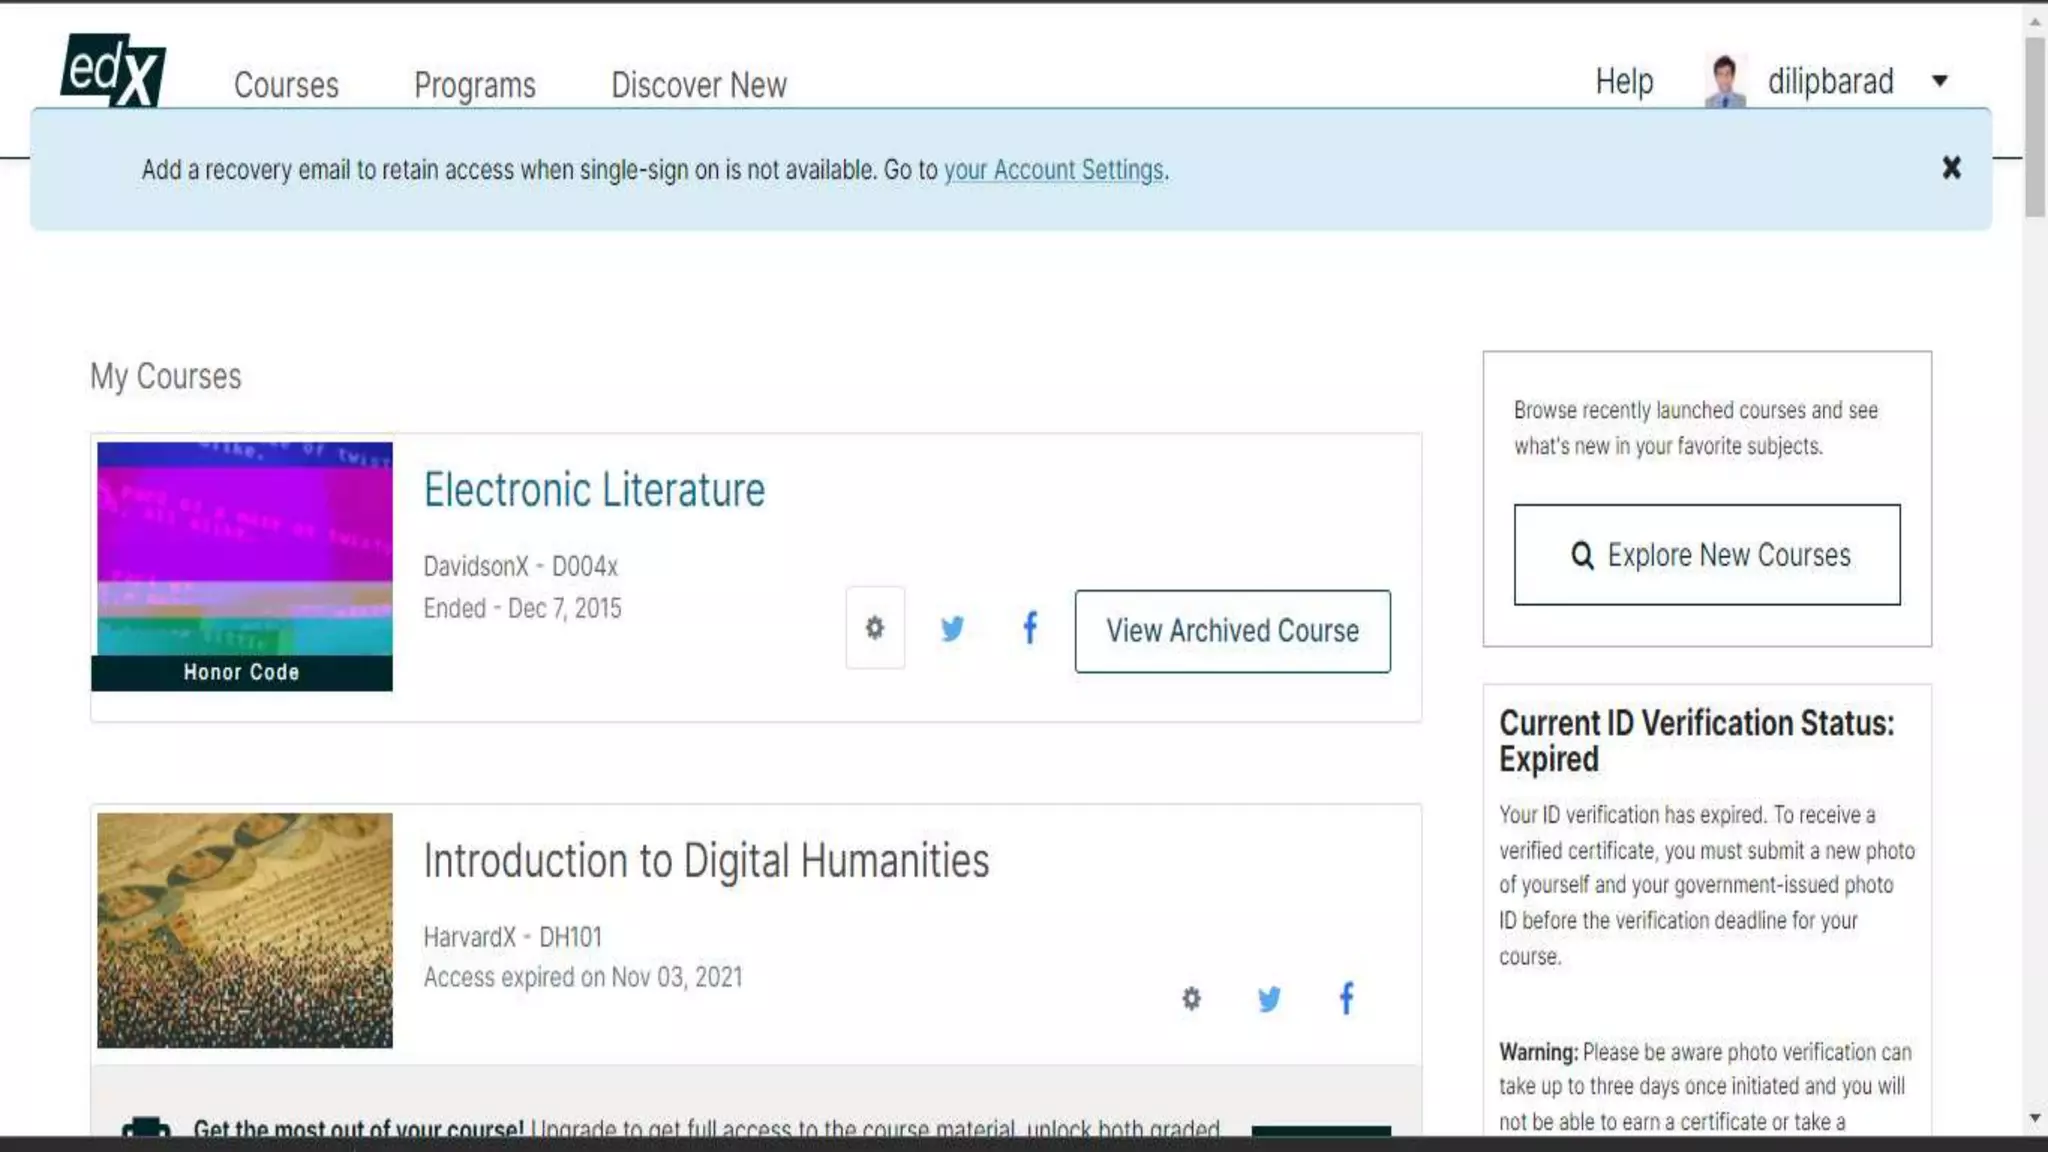Click the dilipbarad profile avatar
Screen dimensions: 2048x1152
1724,81
